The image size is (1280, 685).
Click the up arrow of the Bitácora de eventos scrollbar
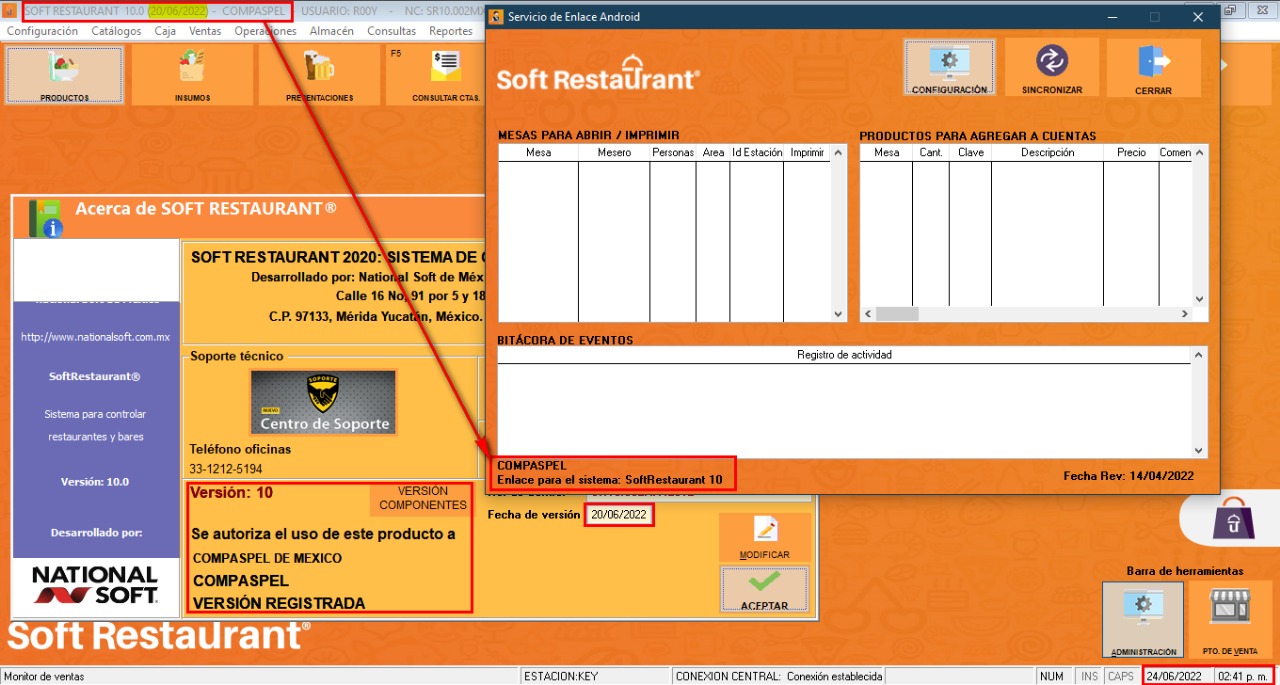coord(1199,355)
